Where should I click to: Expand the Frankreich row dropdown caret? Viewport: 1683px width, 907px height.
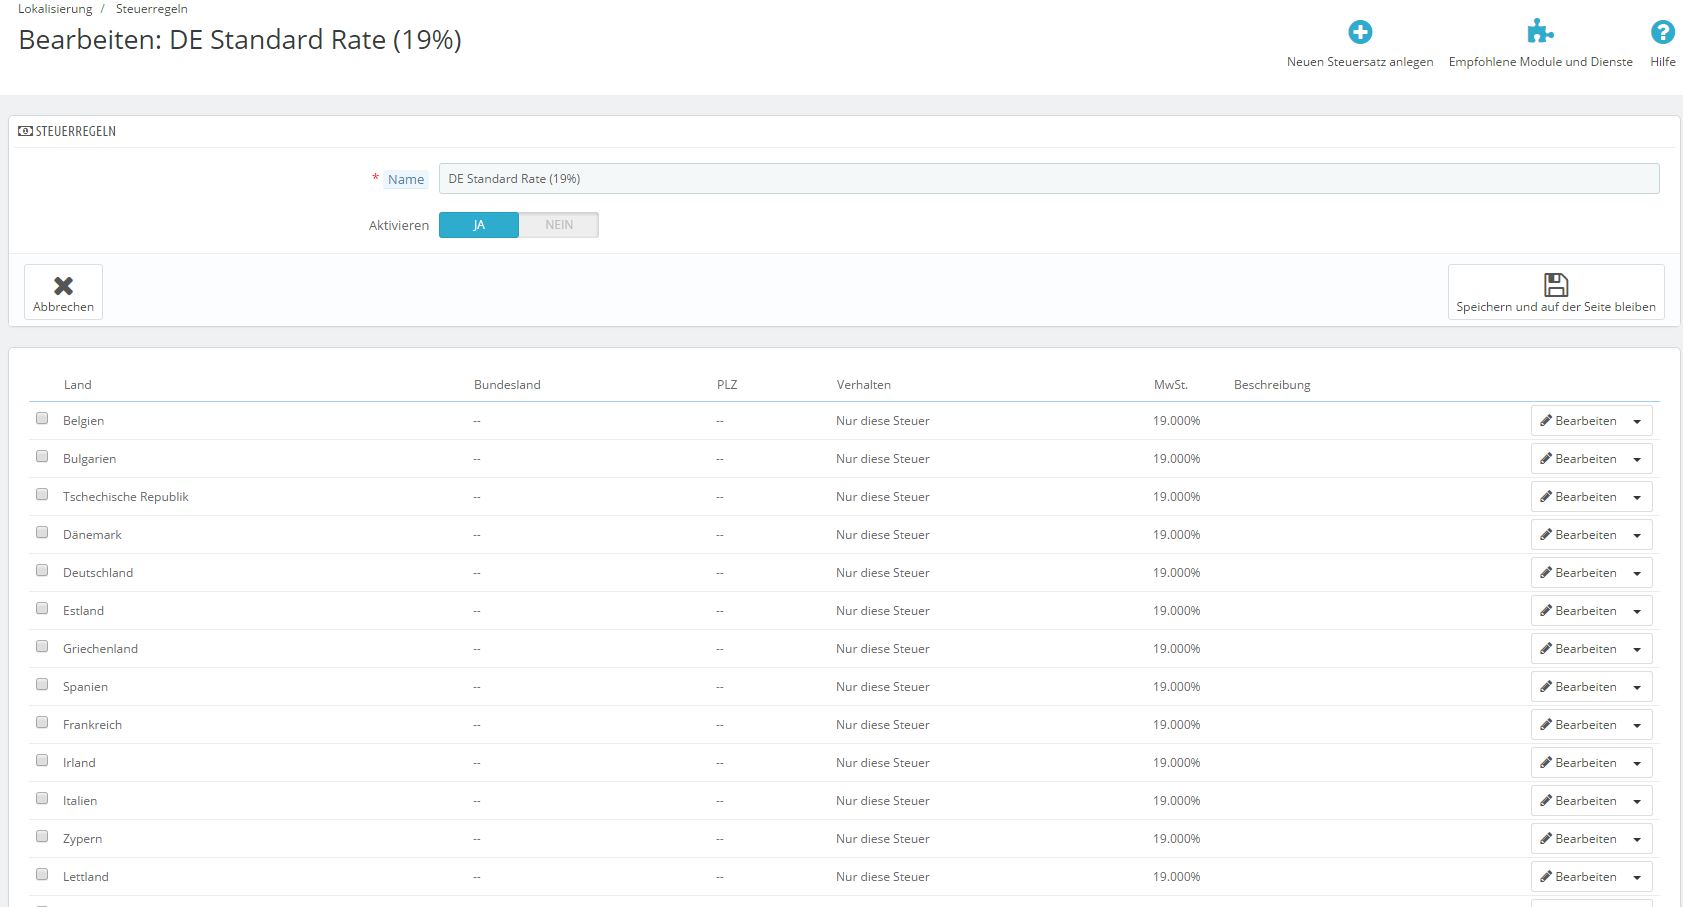1637,725
